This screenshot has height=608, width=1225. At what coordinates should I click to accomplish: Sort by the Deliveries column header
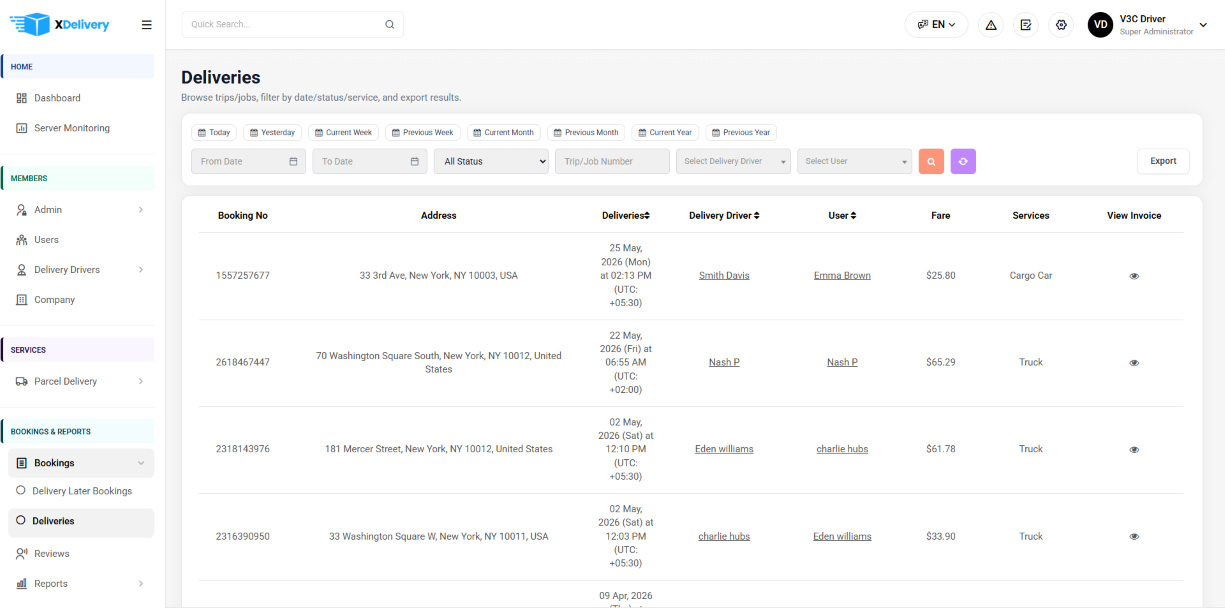[x=626, y=216]
